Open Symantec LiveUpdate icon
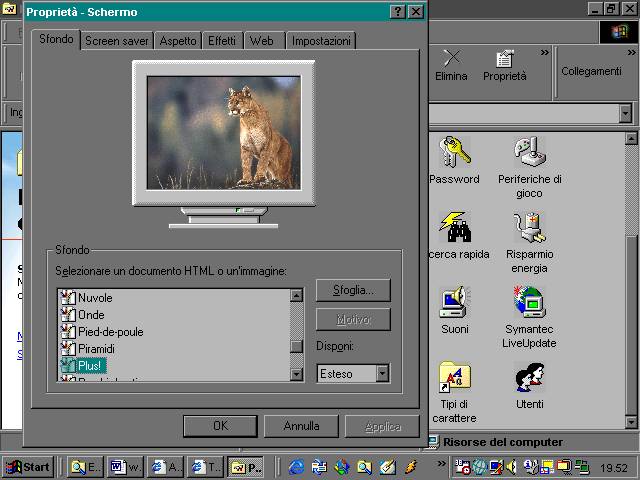The width and height of the screenshot is (640, 480). coord(529,302)
